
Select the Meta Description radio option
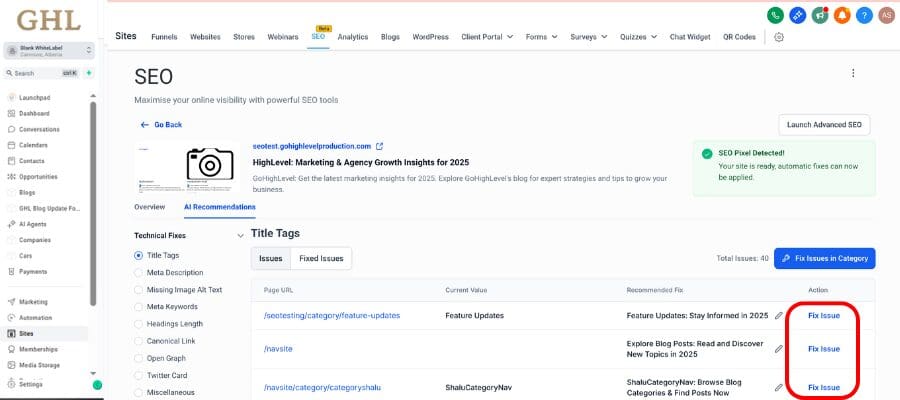(x=138, y=273)
